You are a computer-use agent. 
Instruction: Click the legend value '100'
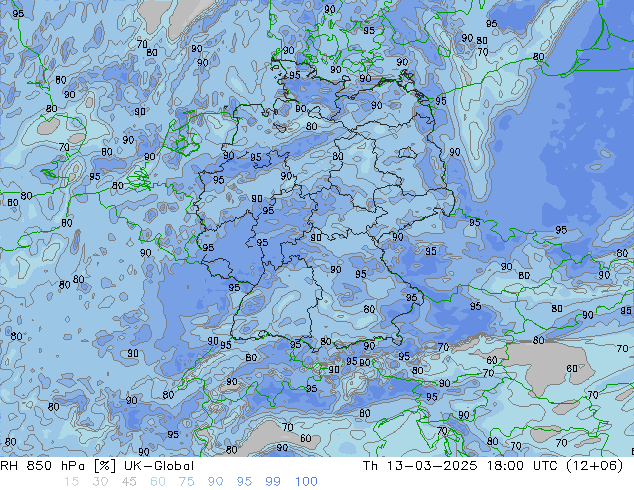306,482
